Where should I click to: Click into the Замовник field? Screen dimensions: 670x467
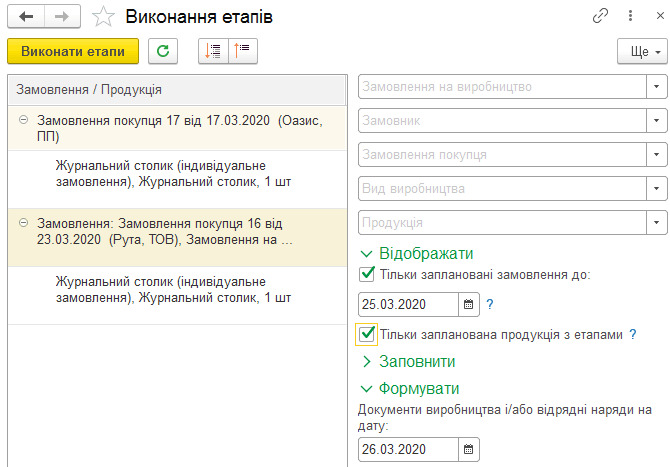pyautogui.click(x=502, y=120)
